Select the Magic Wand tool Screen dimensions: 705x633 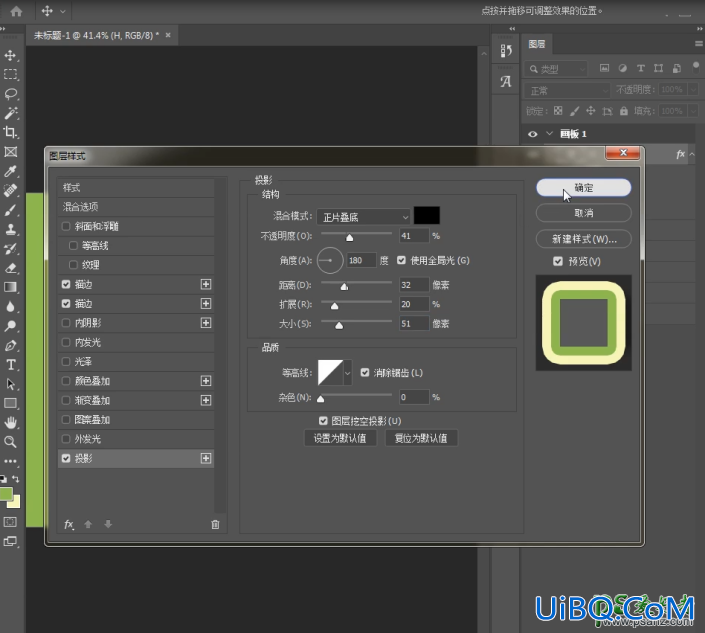point(10,113)
